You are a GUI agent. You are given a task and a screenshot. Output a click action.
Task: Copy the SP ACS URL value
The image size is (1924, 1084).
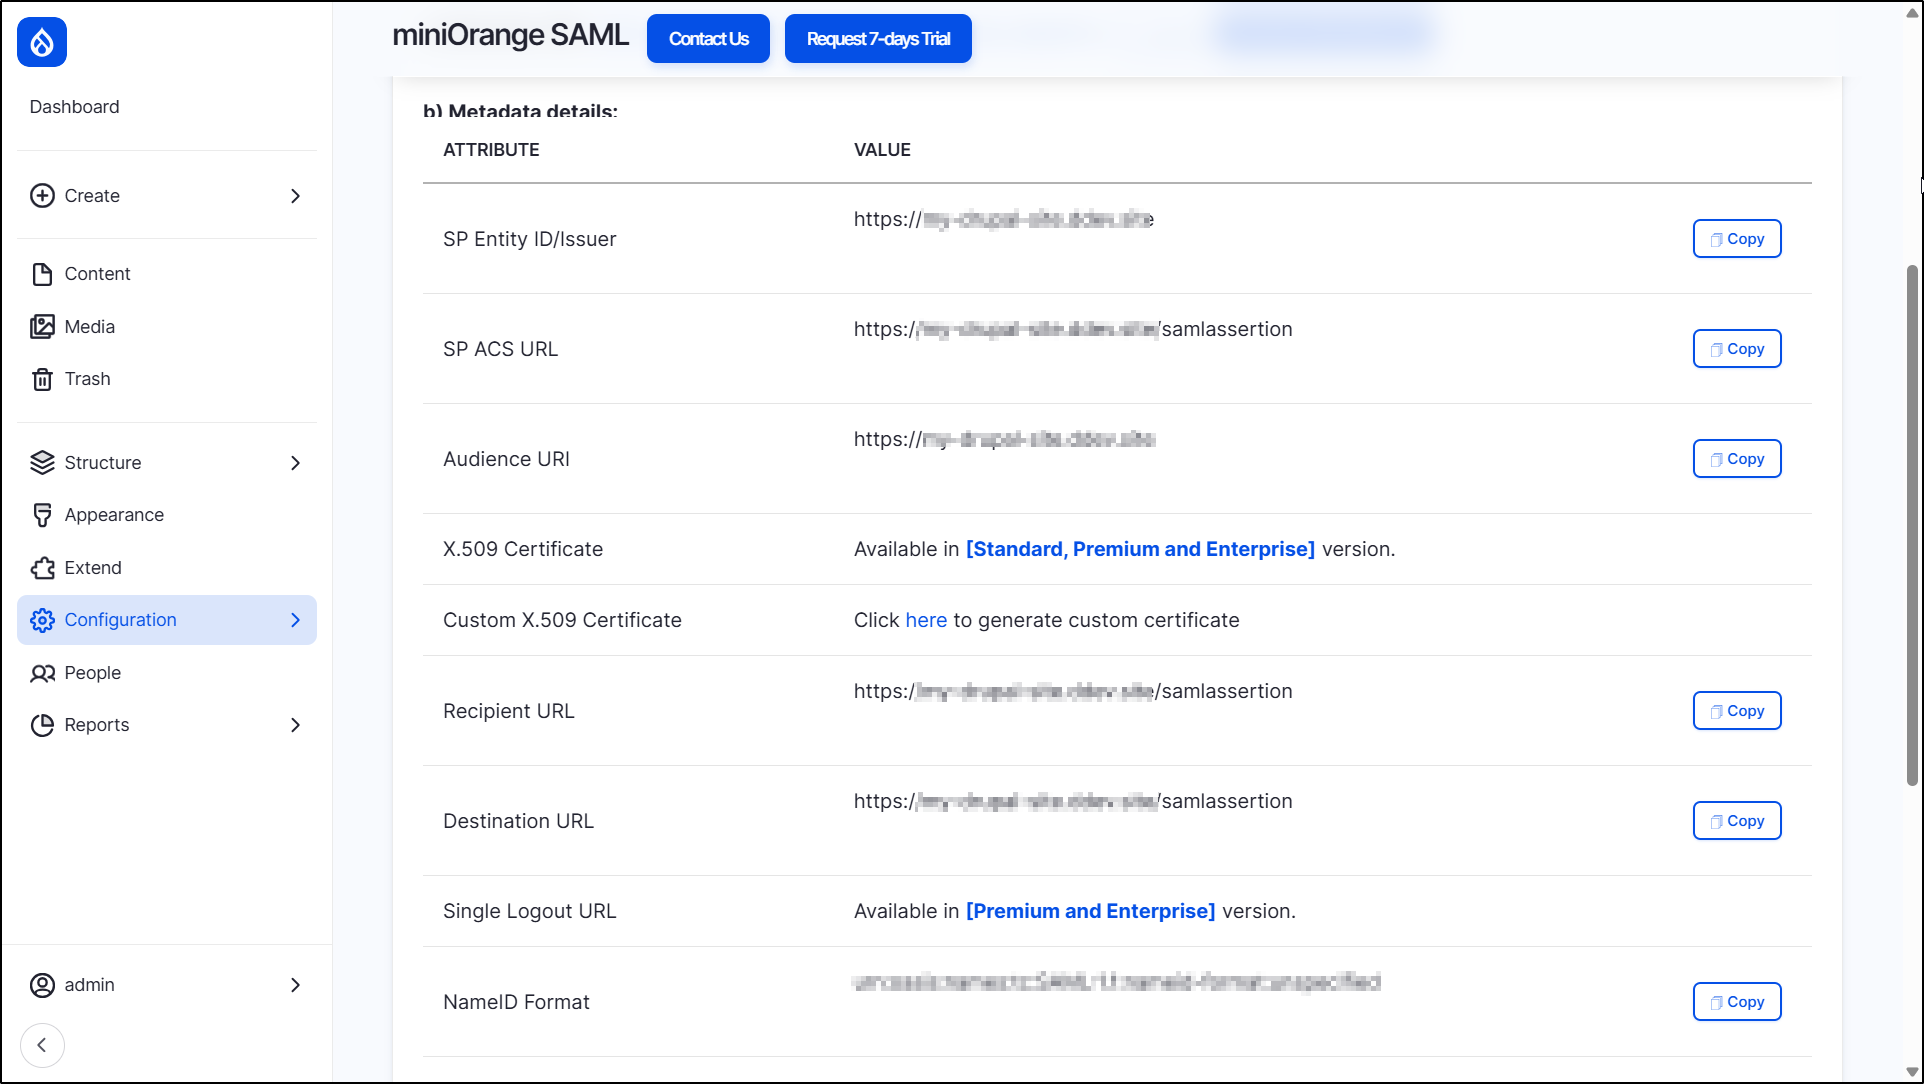[x=1737, y=348]
